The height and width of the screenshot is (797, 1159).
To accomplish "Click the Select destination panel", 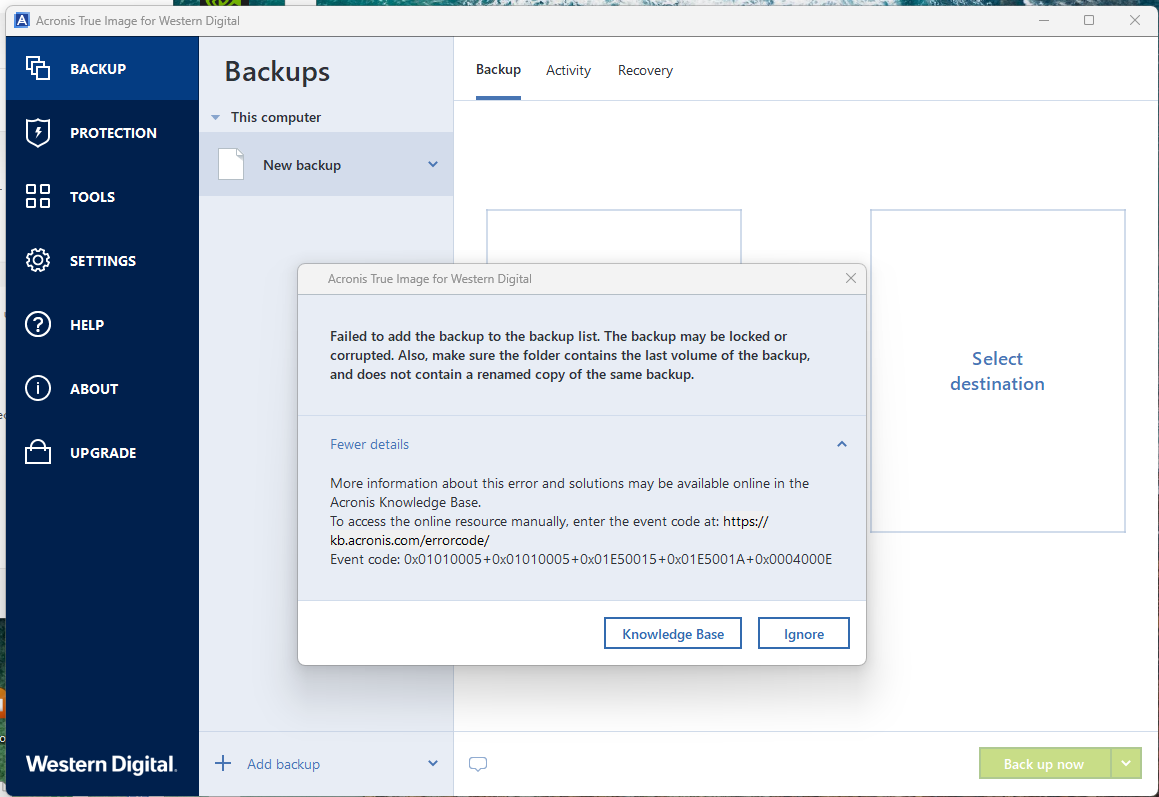I will click(x=997, y=370).
